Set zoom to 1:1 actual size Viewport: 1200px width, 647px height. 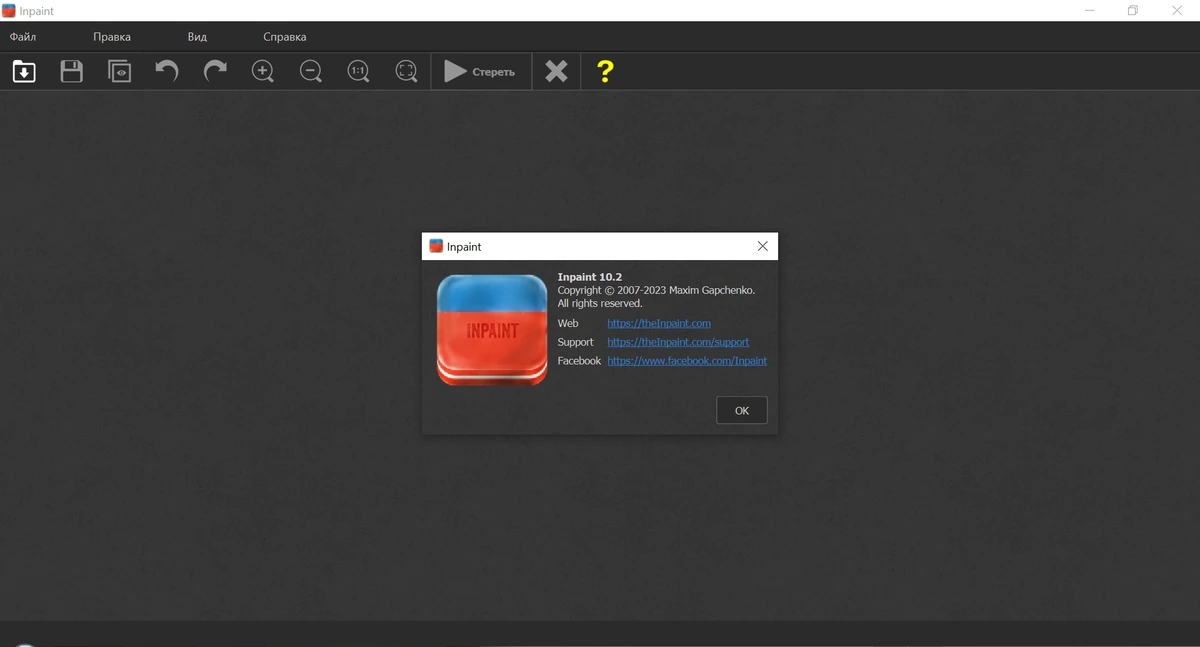pyautogui.click(x=358, y=71)
